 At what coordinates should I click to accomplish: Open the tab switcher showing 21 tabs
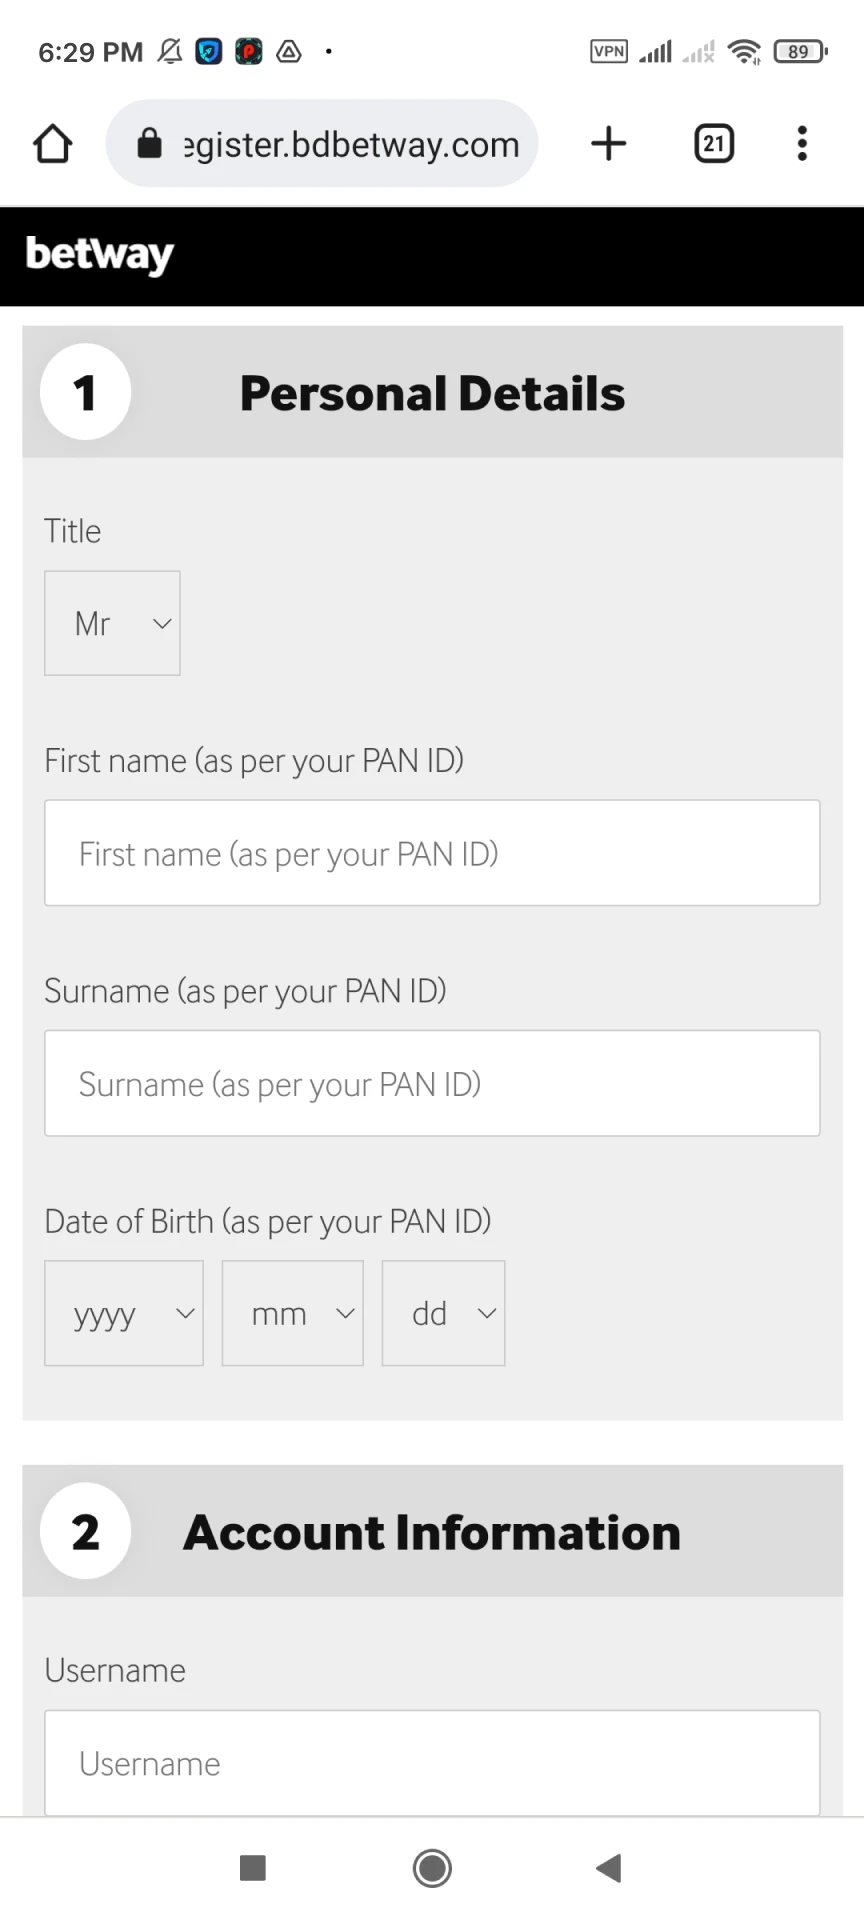pos(713,144)
